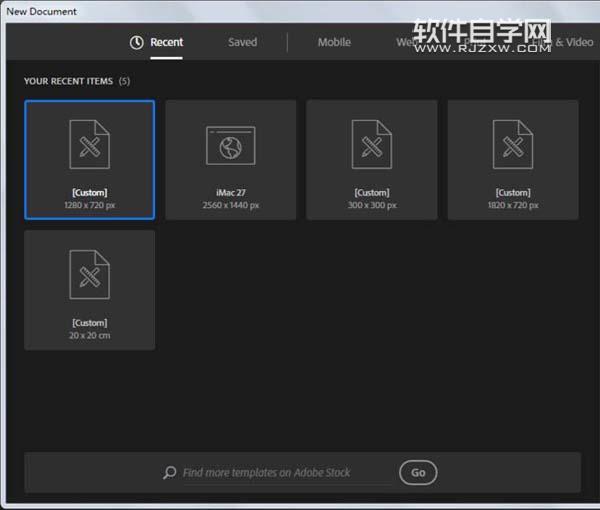600x510 pixels.
Task: Select the [Custom] 20 x 20 cm preset card
Action: [90, 290]
